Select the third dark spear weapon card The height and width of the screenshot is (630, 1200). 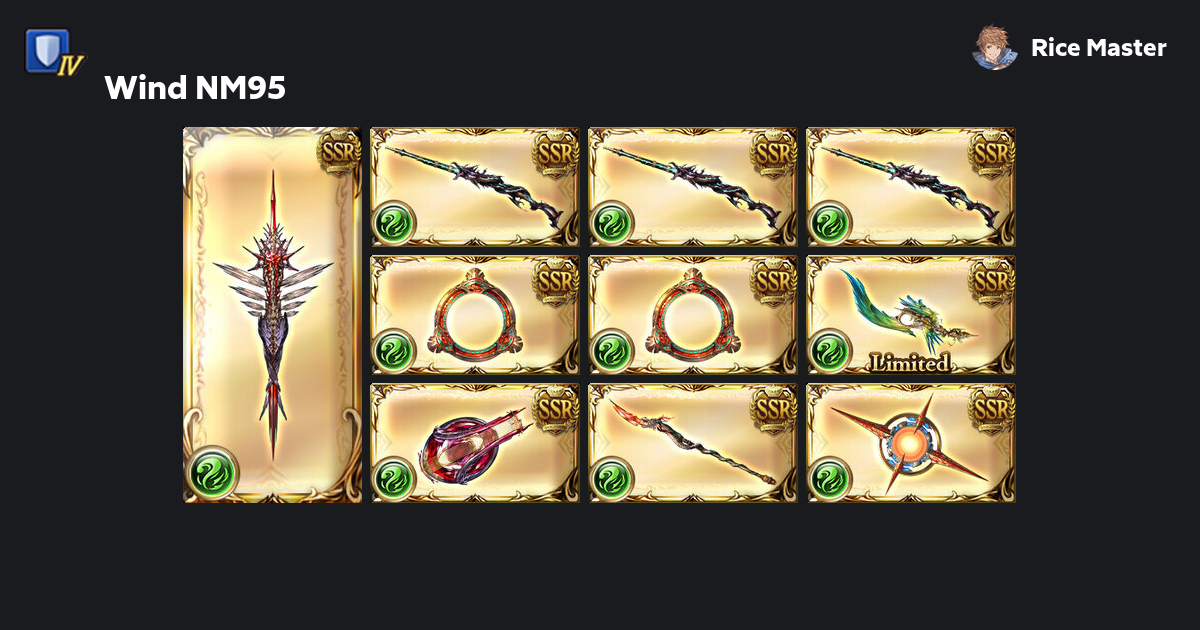click(x=911, y=187)
